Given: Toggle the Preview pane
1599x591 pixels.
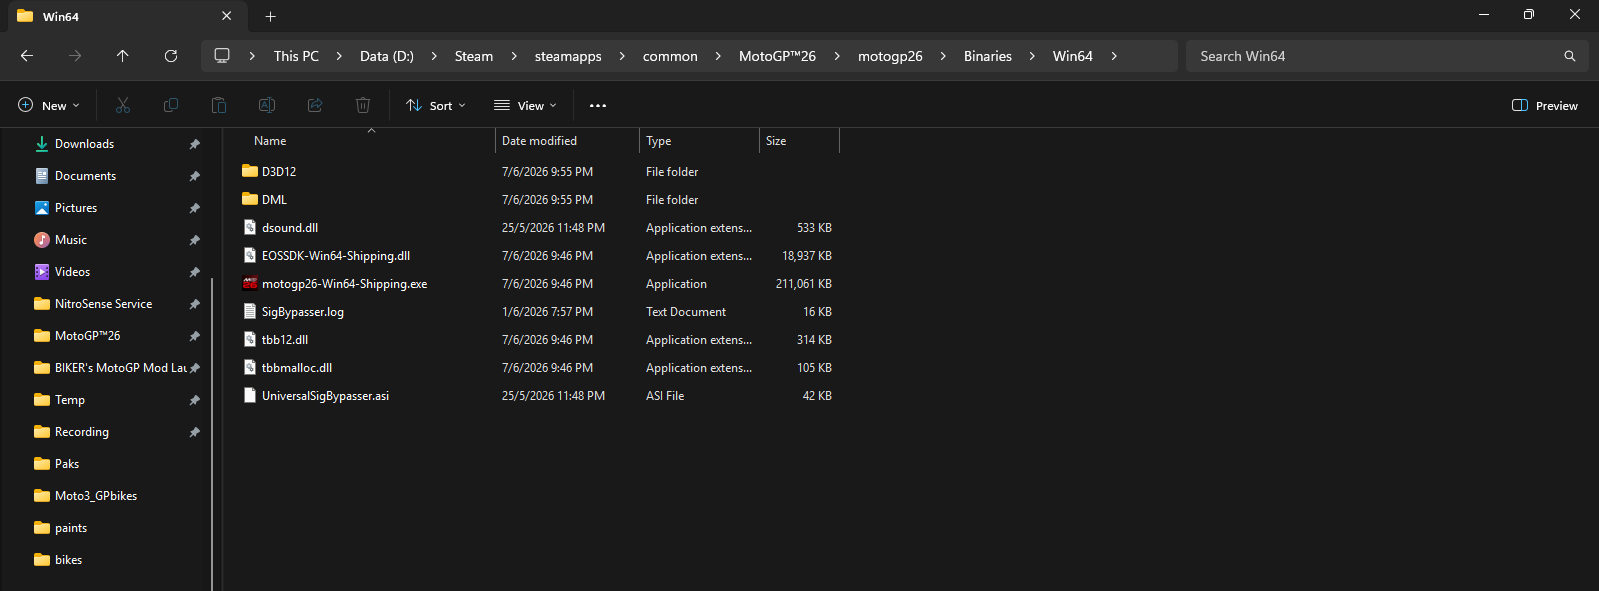Looking at the screenshot, I should (1545, 105).
